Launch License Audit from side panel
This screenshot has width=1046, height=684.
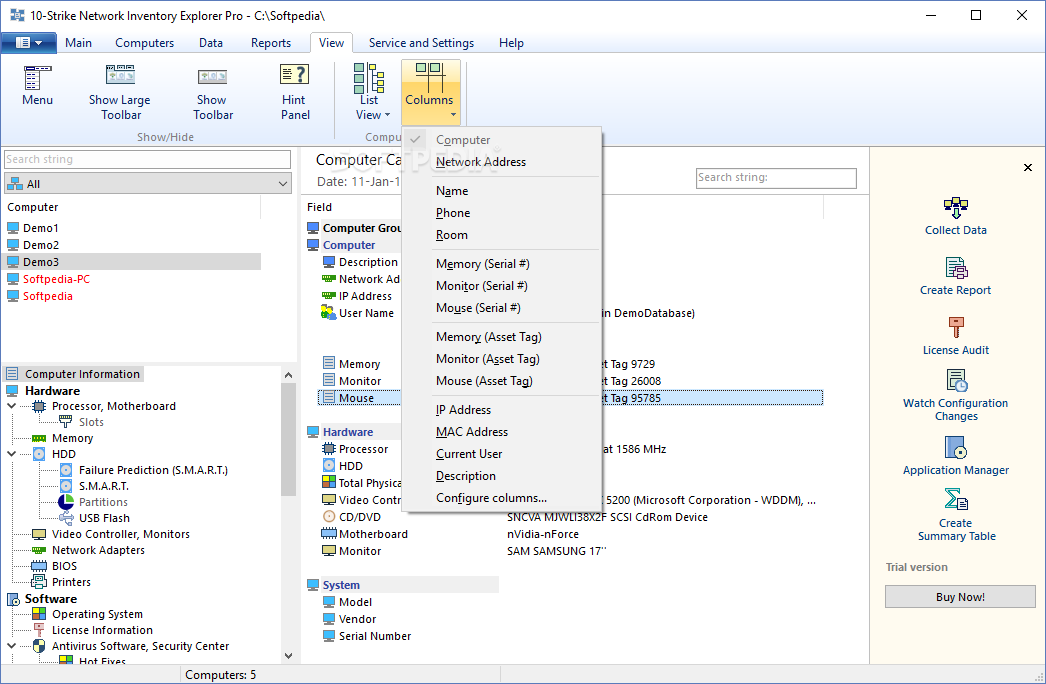click(955, 337)
